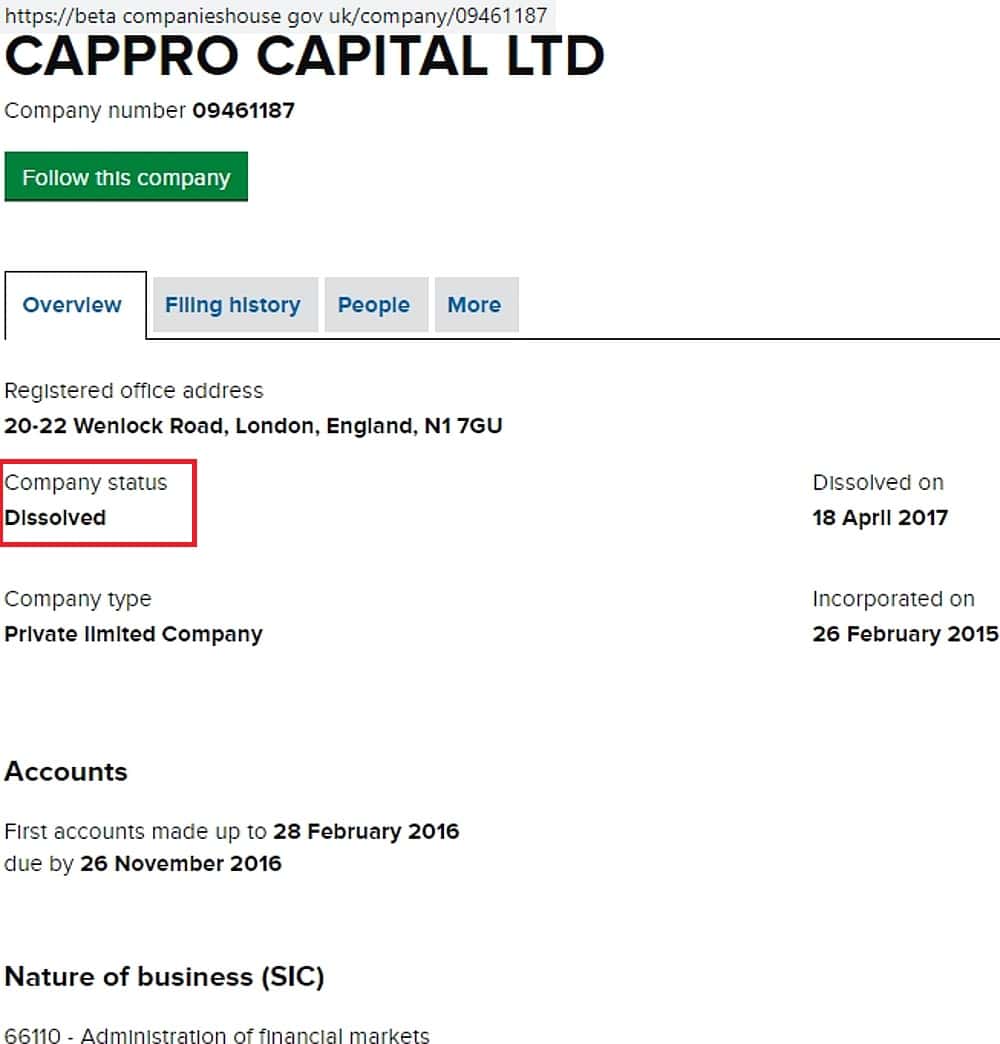Click the Company status label
The height and width of the screenshot is (1044, 1000).
pyautogui.click(x=86, y=483)
